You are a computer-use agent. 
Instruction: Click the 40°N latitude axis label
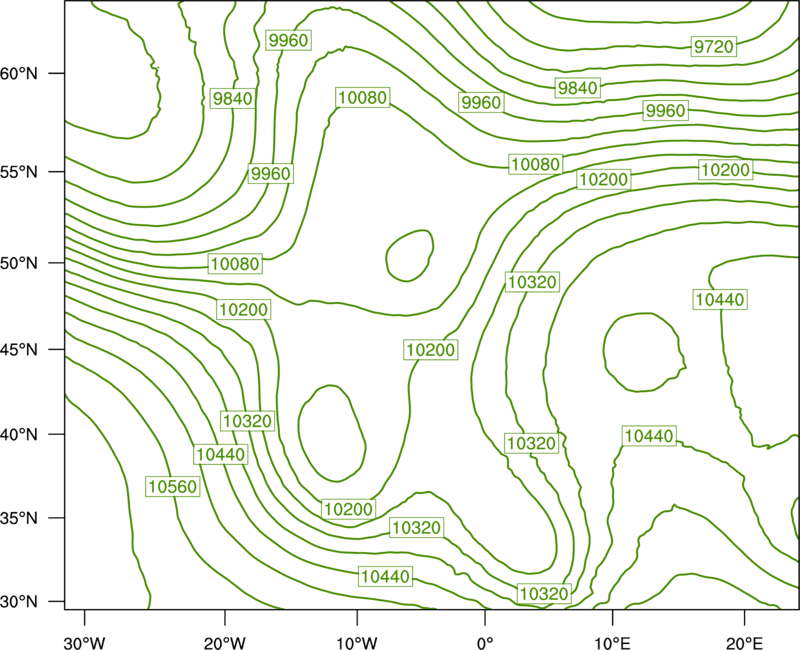coord(19,435)
